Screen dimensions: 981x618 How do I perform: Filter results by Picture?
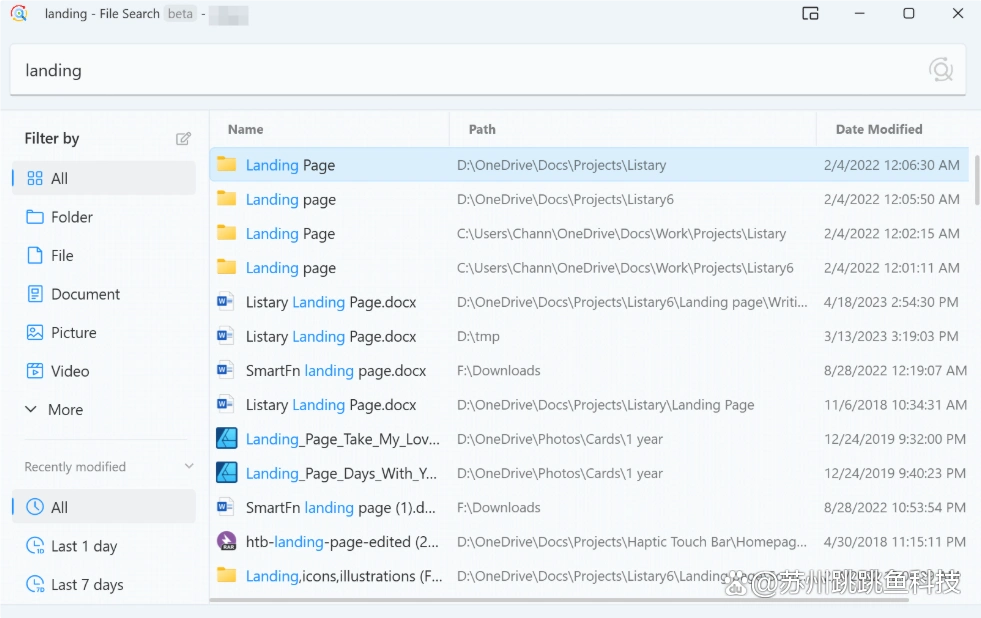(x=104, y=332)
